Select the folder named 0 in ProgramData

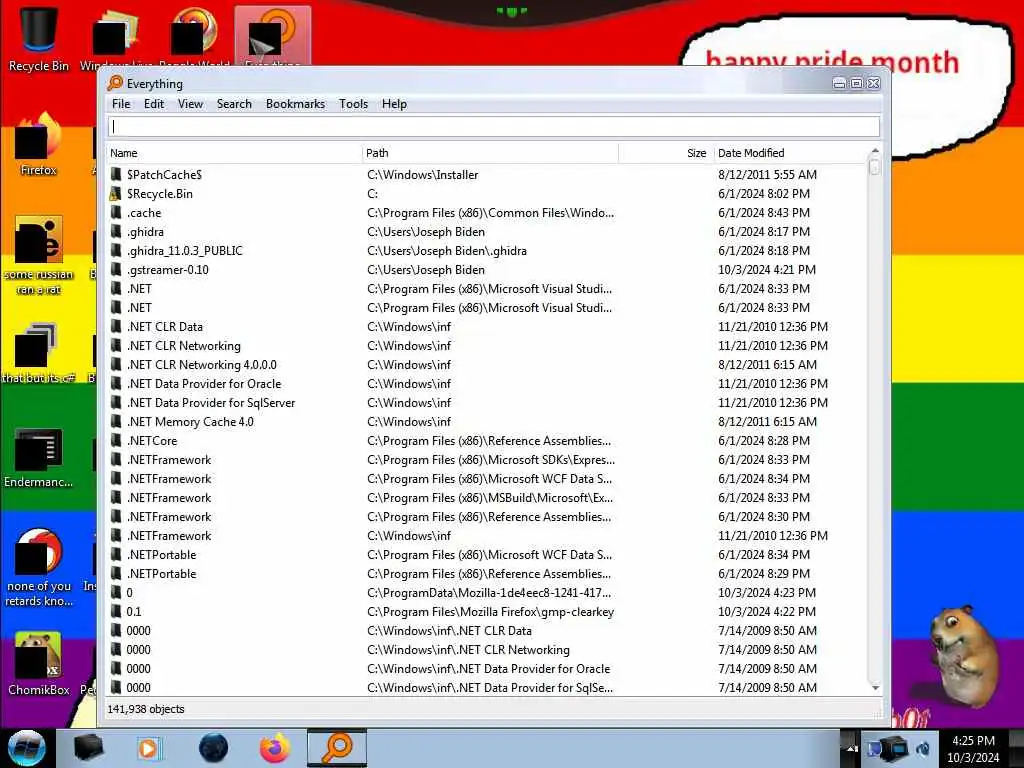pyautogui.click(x=487, y=592)
